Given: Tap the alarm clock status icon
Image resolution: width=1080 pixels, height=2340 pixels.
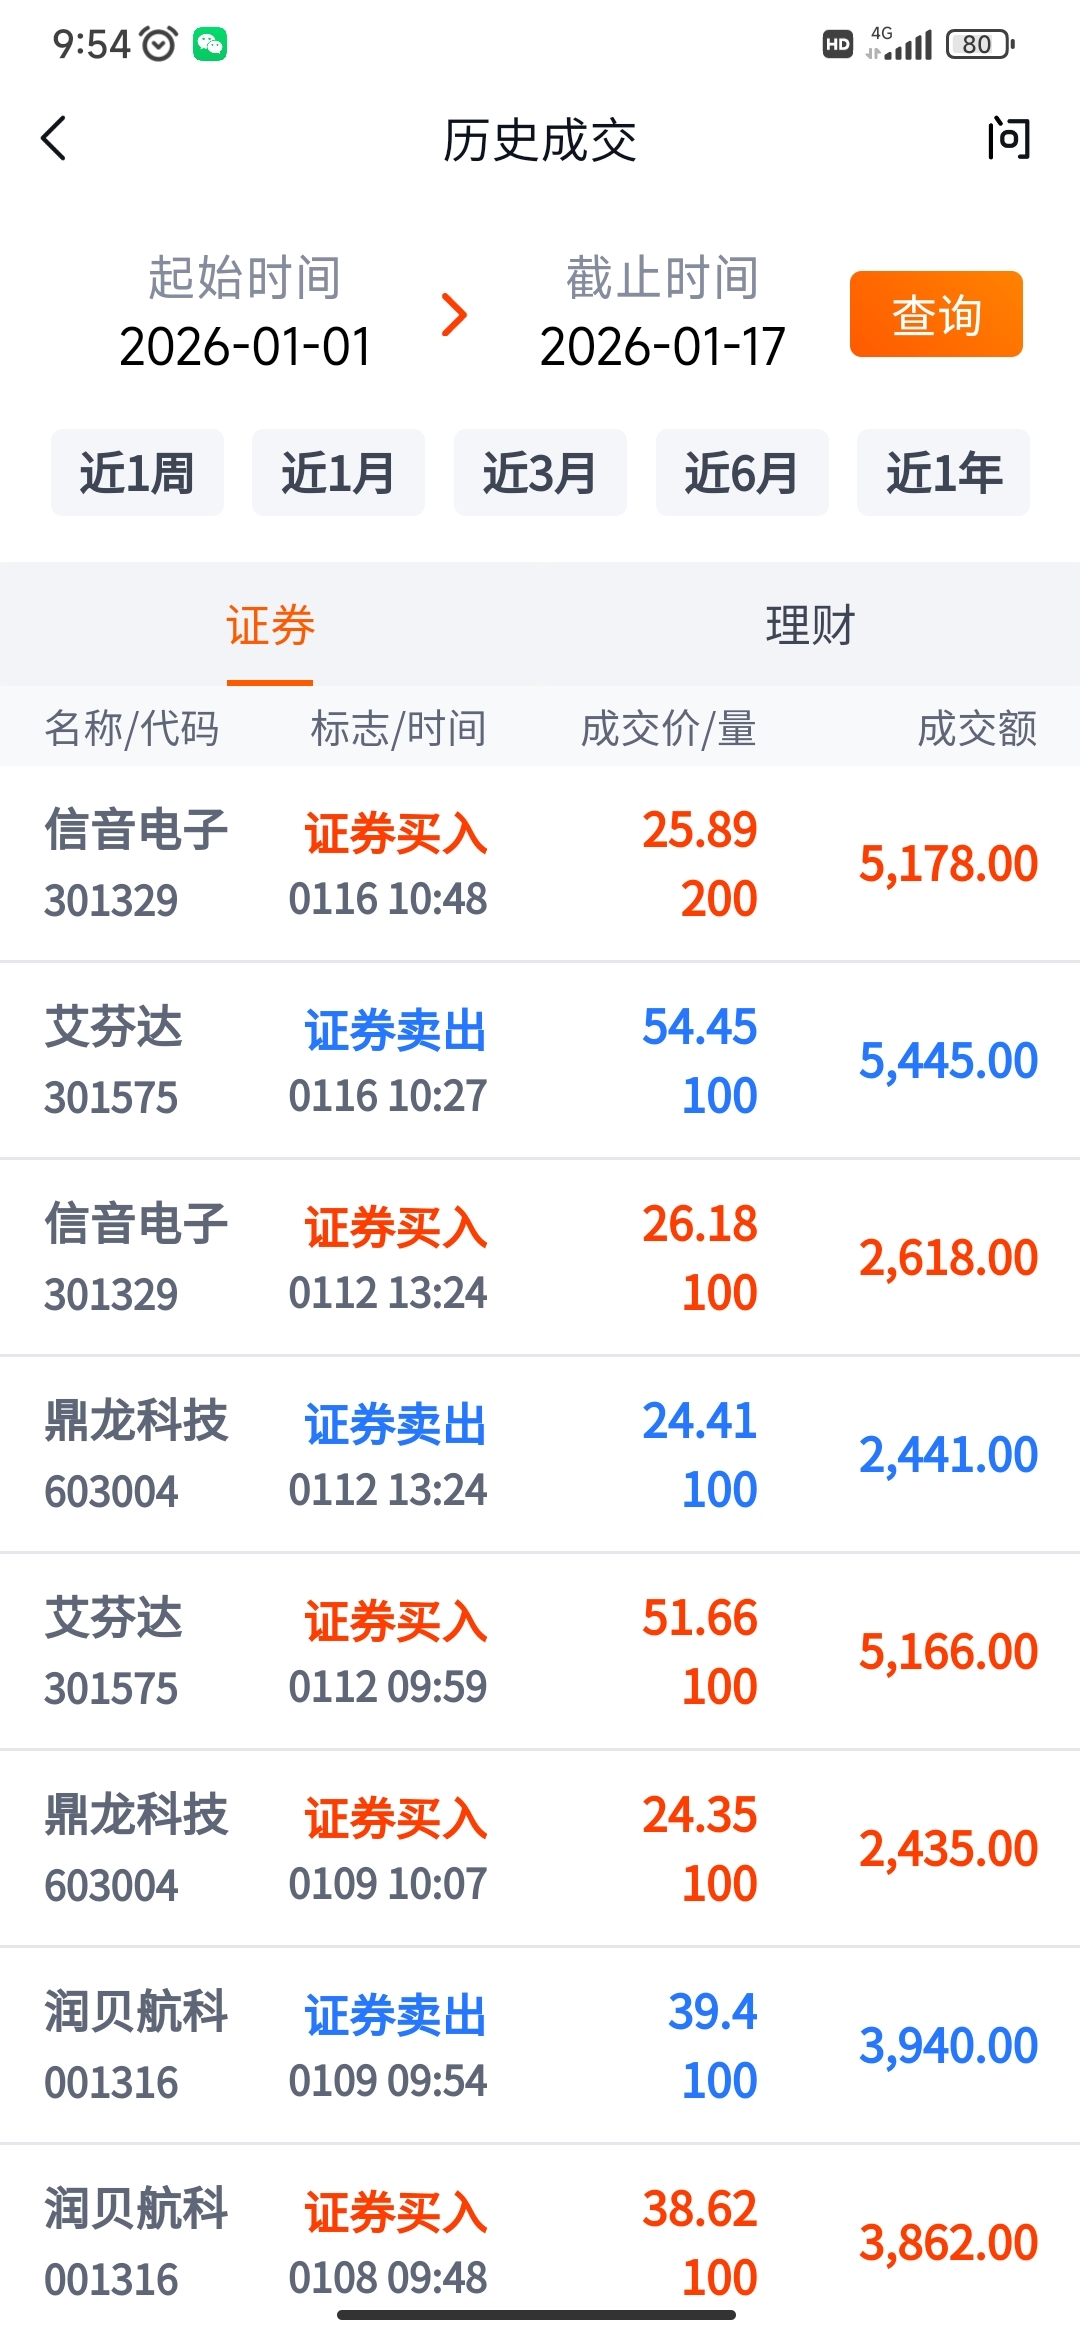Looking at the screenshot, I should (x=159, y=44).
